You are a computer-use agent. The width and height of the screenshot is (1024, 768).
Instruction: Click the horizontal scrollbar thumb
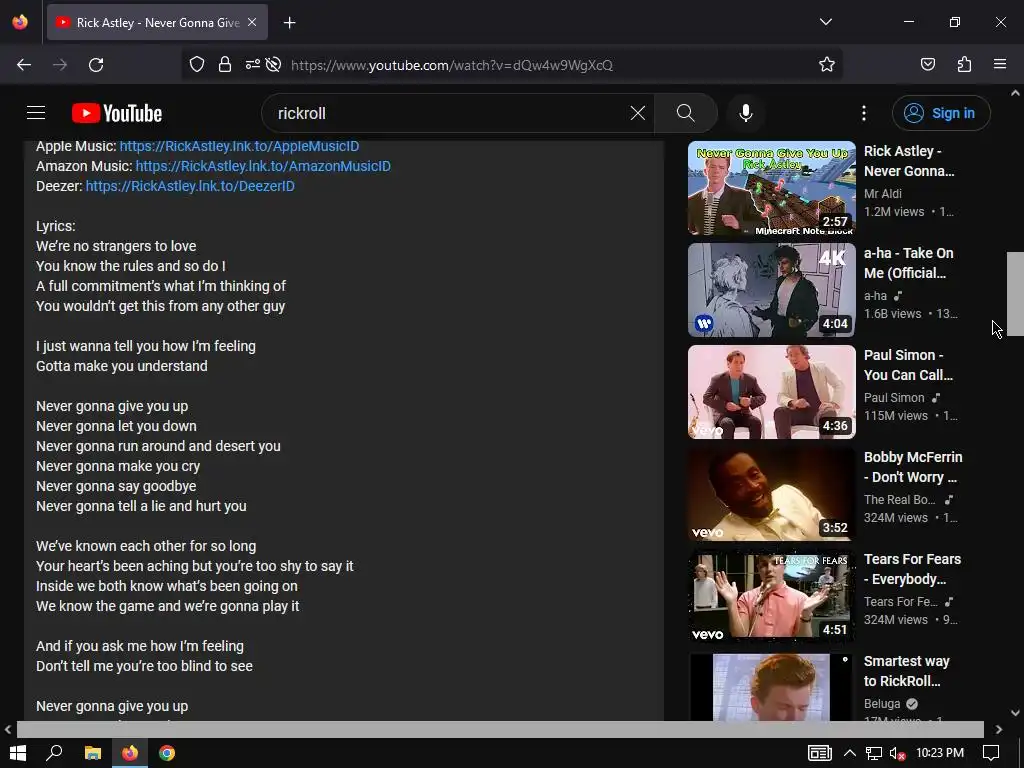(500, 729)
